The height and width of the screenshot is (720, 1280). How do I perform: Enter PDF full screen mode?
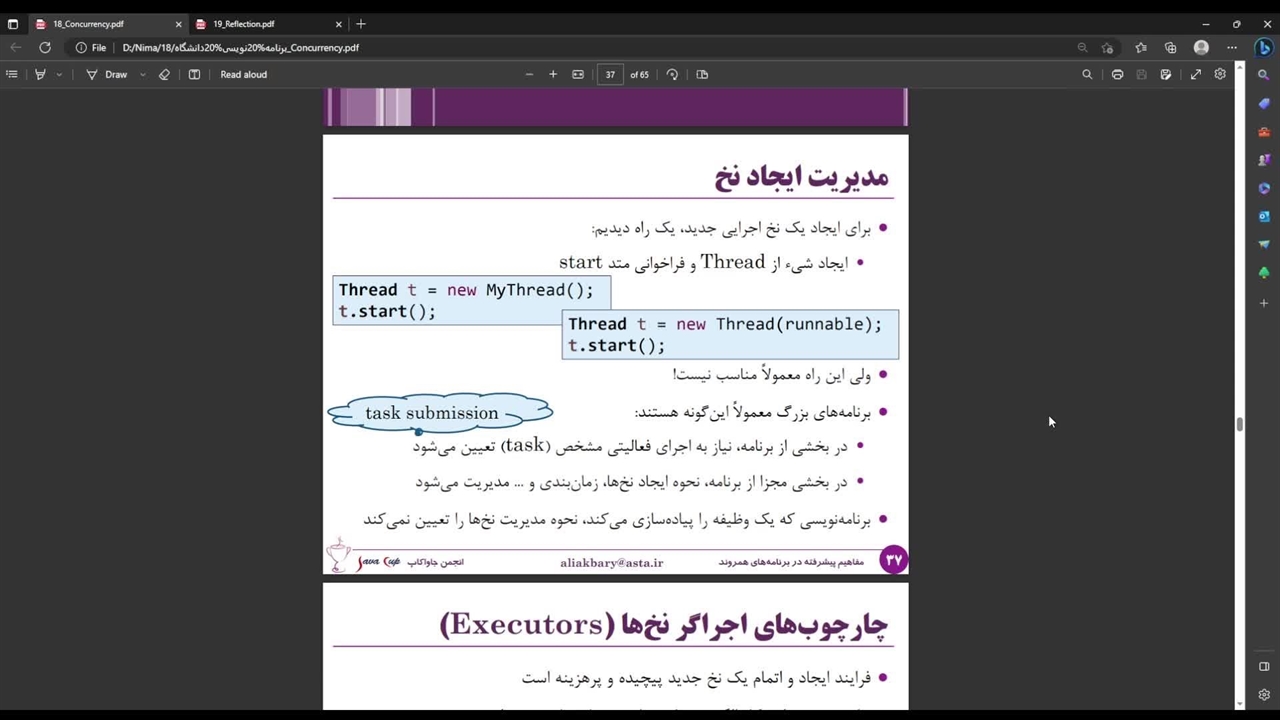coord(1195,74)
